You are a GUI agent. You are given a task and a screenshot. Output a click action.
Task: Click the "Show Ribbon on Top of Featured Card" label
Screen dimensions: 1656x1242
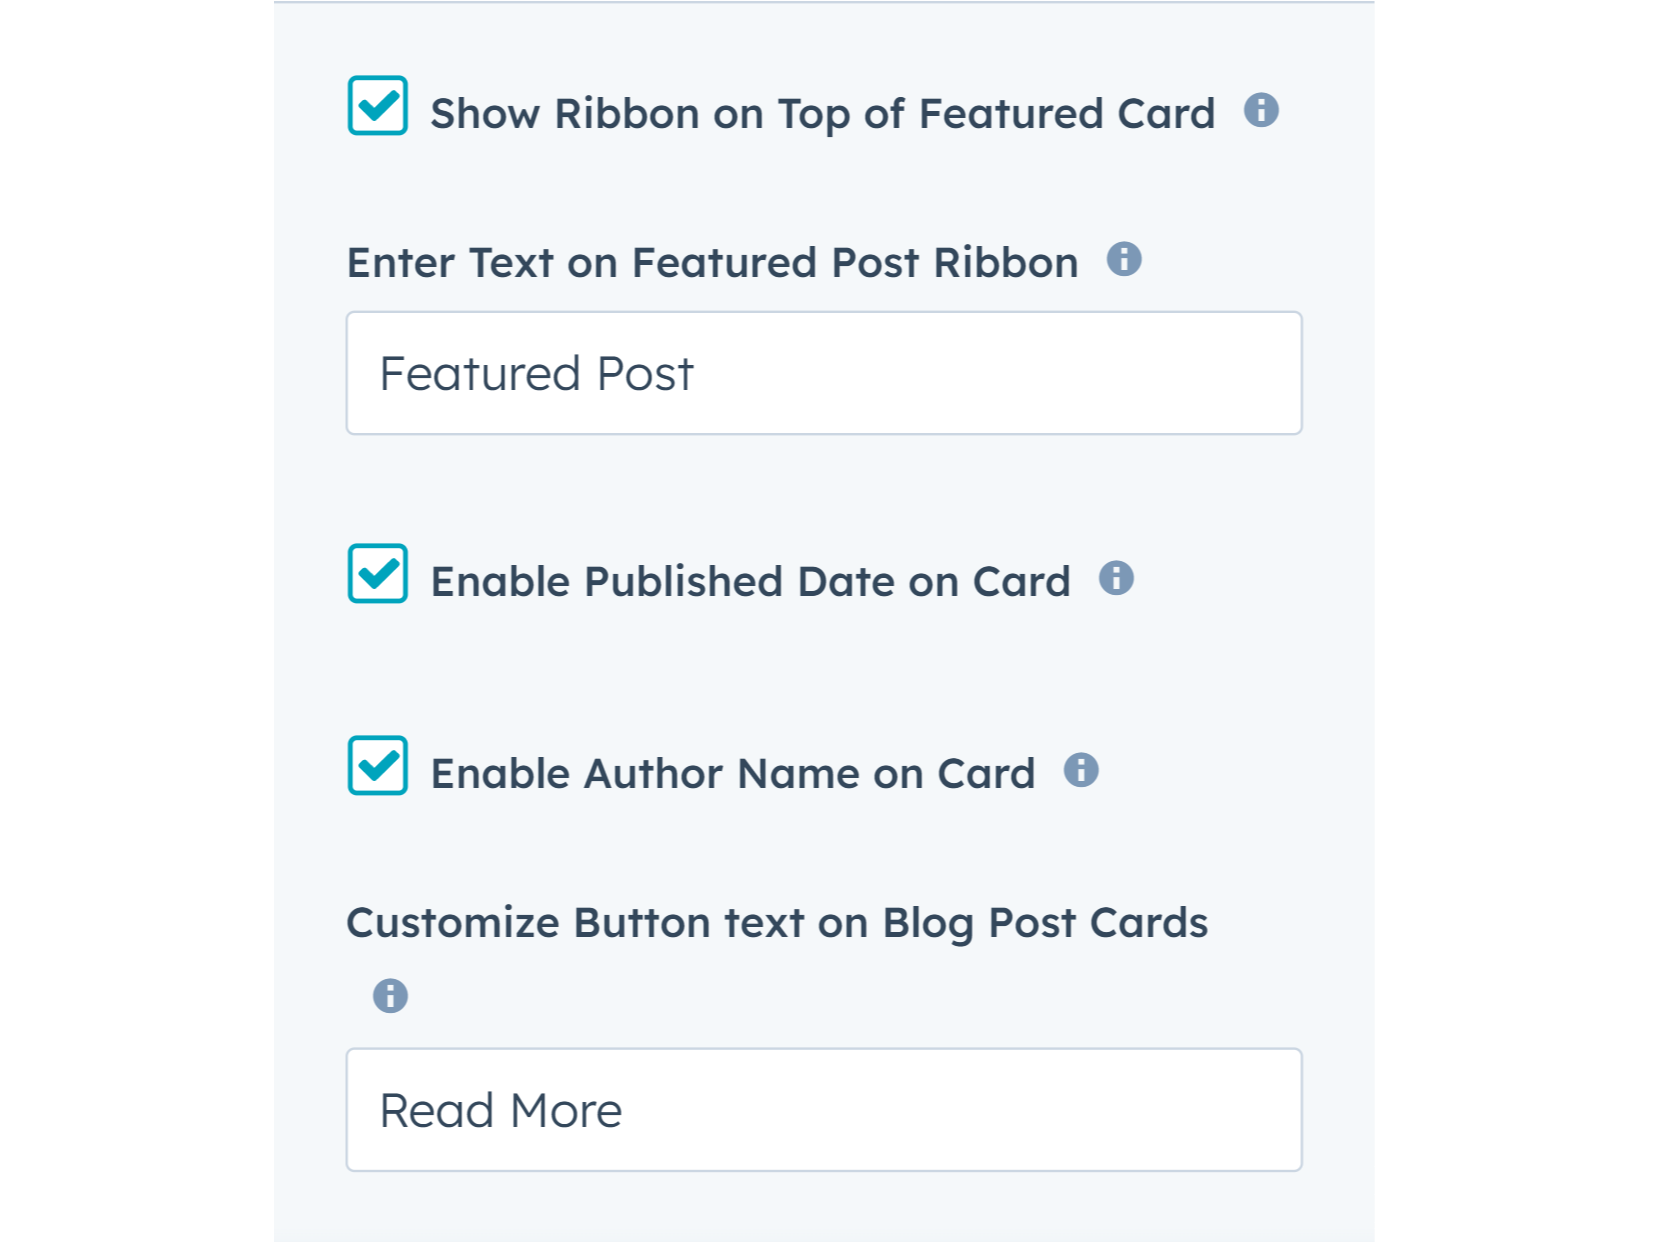point(821,112)
